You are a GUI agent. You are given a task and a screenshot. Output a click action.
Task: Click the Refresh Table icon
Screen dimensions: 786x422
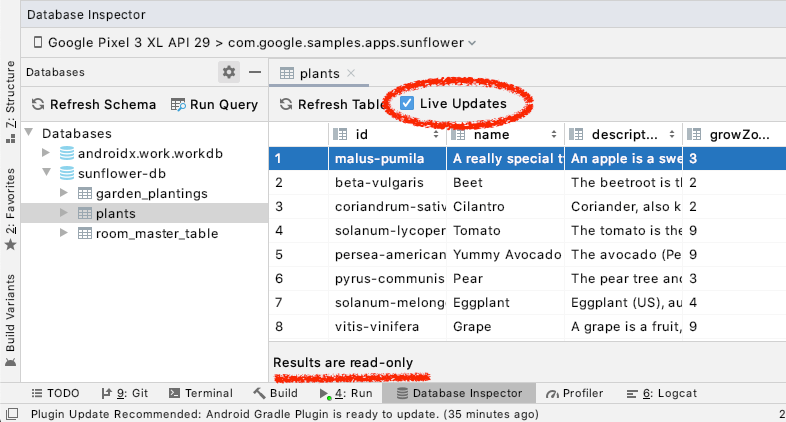coord(286,104)
